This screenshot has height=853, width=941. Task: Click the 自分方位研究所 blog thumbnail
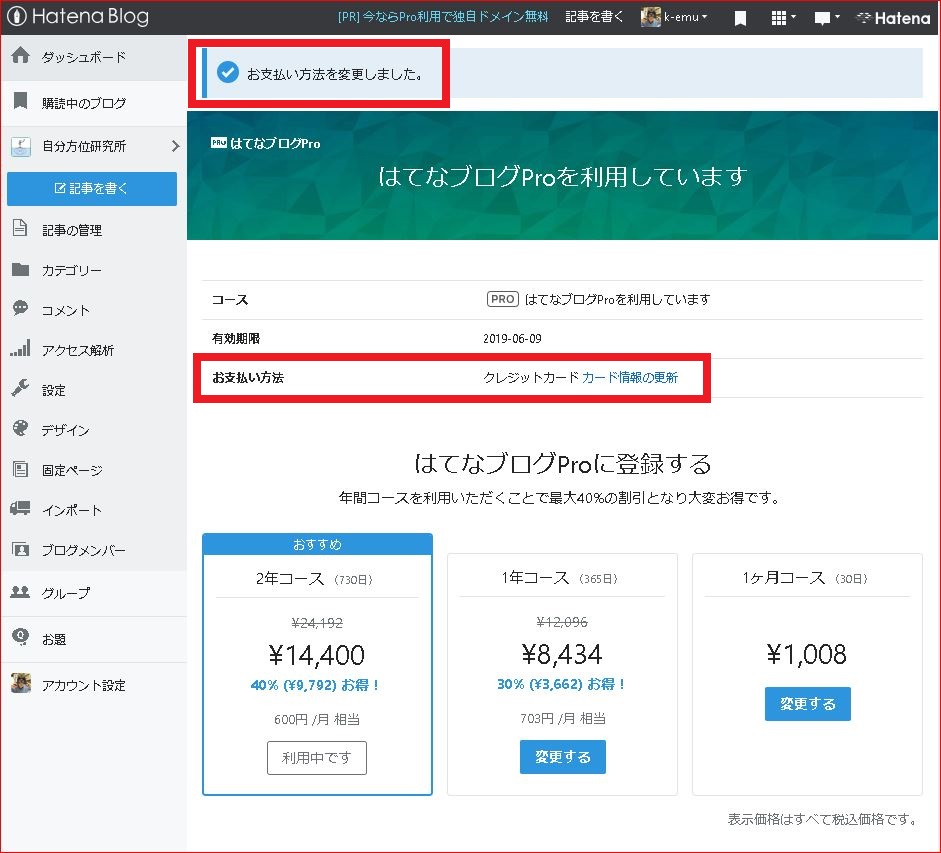(21, 146)
